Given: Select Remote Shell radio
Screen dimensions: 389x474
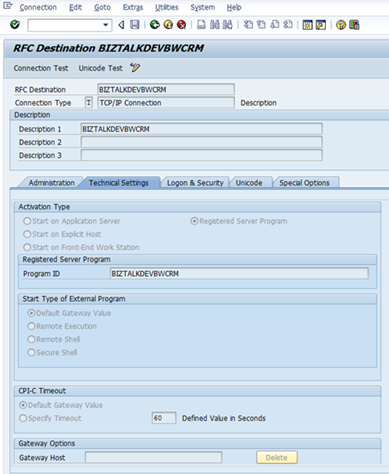Looking at the screenshot, I should (31, 339).
